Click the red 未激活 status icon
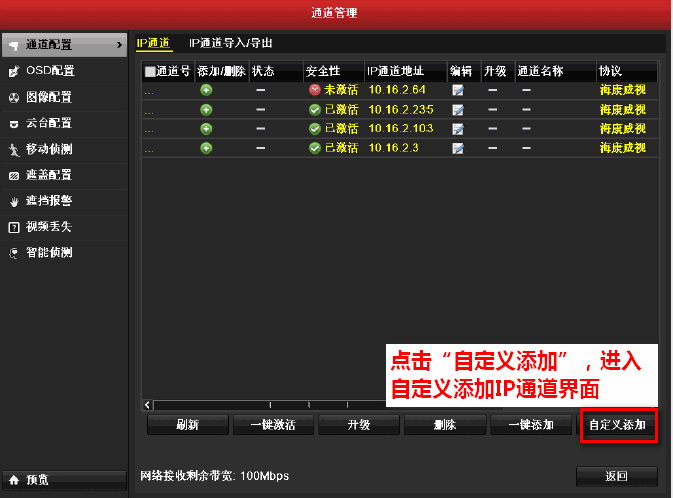The width and height of the screenshot is (673, 498). (315, 90)
